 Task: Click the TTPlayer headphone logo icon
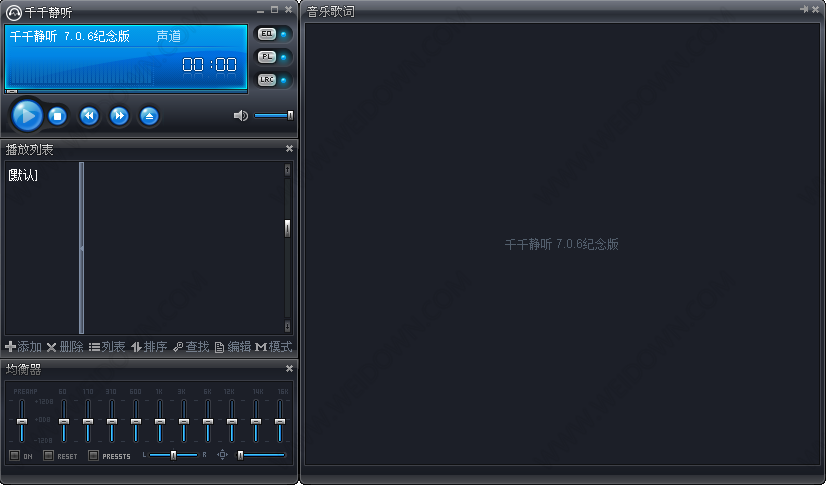pos(13,12)
